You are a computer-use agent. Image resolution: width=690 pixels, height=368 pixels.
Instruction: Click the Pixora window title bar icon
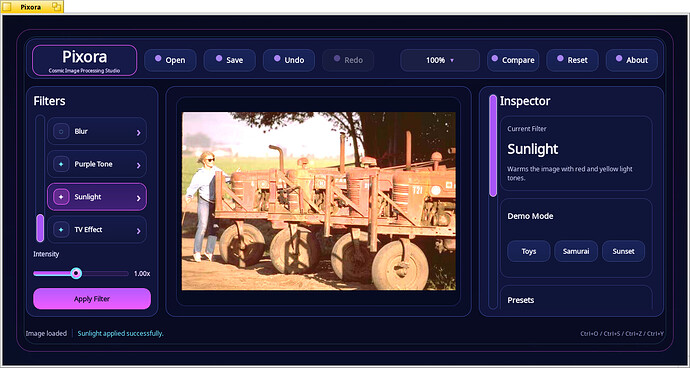[7, 7]
